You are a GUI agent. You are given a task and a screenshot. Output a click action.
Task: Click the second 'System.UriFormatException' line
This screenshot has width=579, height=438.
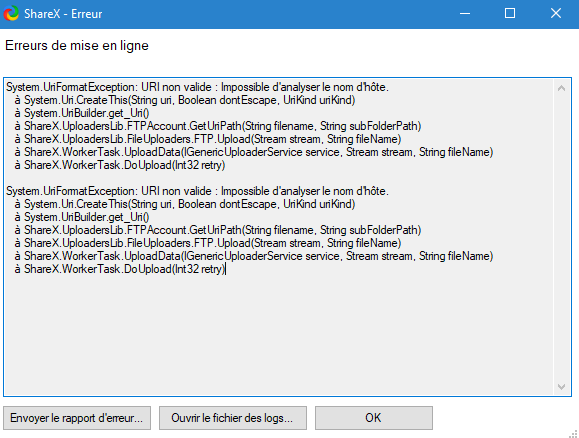pyautogui.click(x=197, y=191)
